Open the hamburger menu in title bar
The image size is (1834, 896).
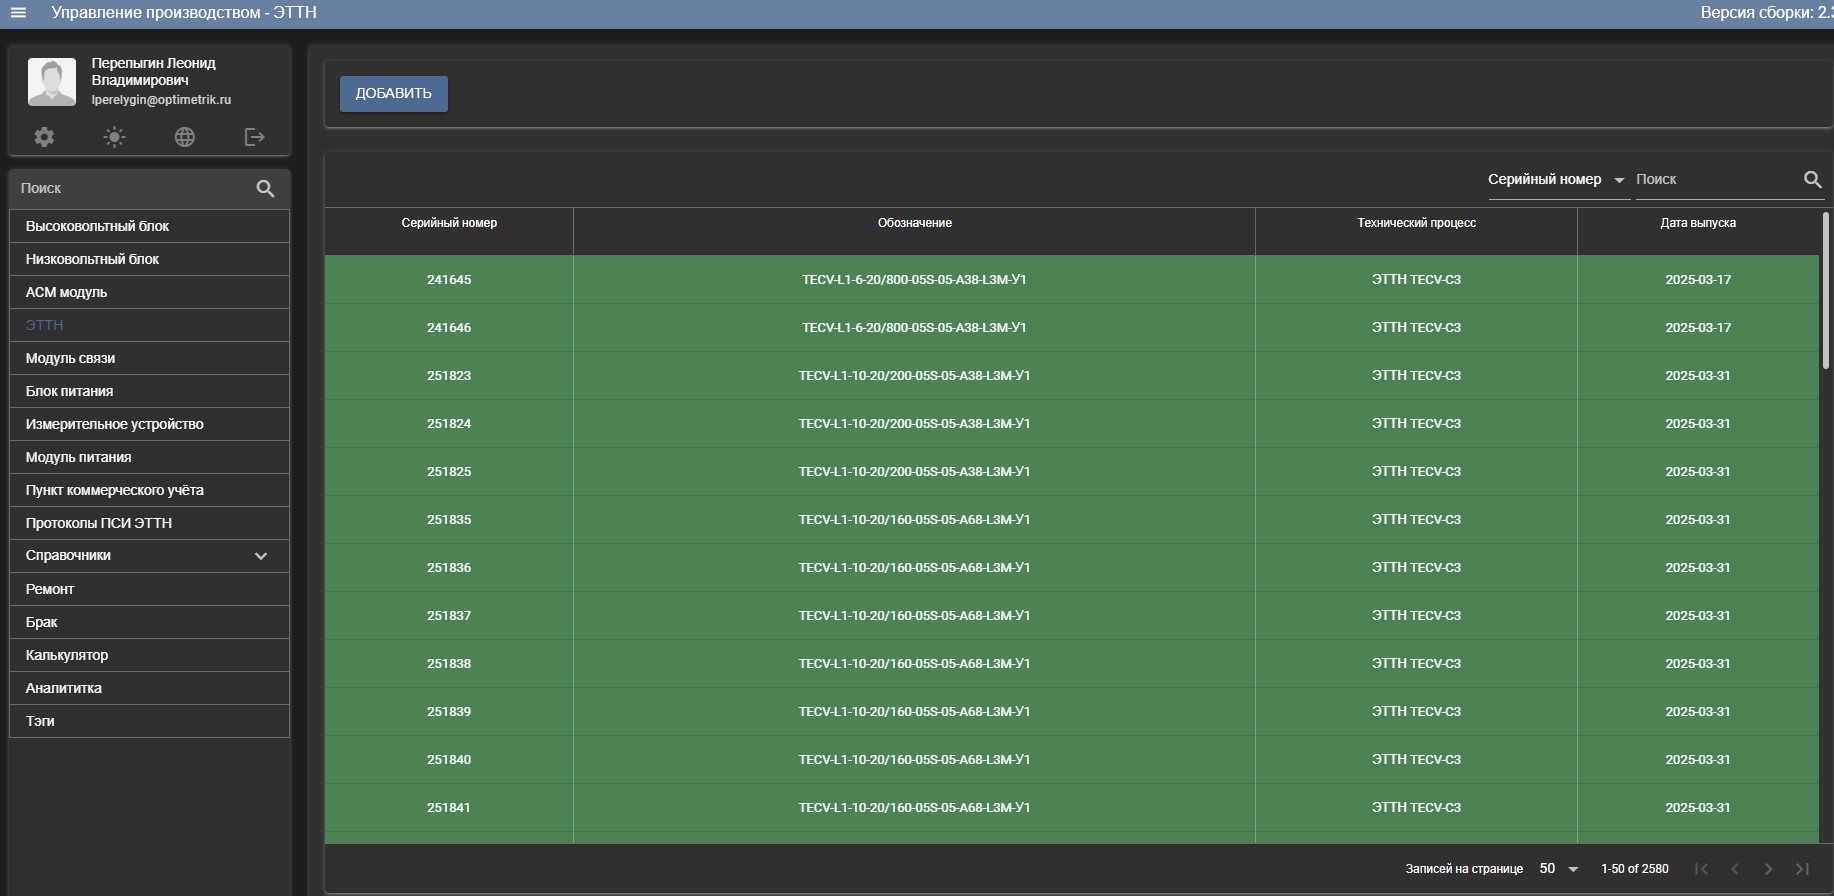point(18,13)
